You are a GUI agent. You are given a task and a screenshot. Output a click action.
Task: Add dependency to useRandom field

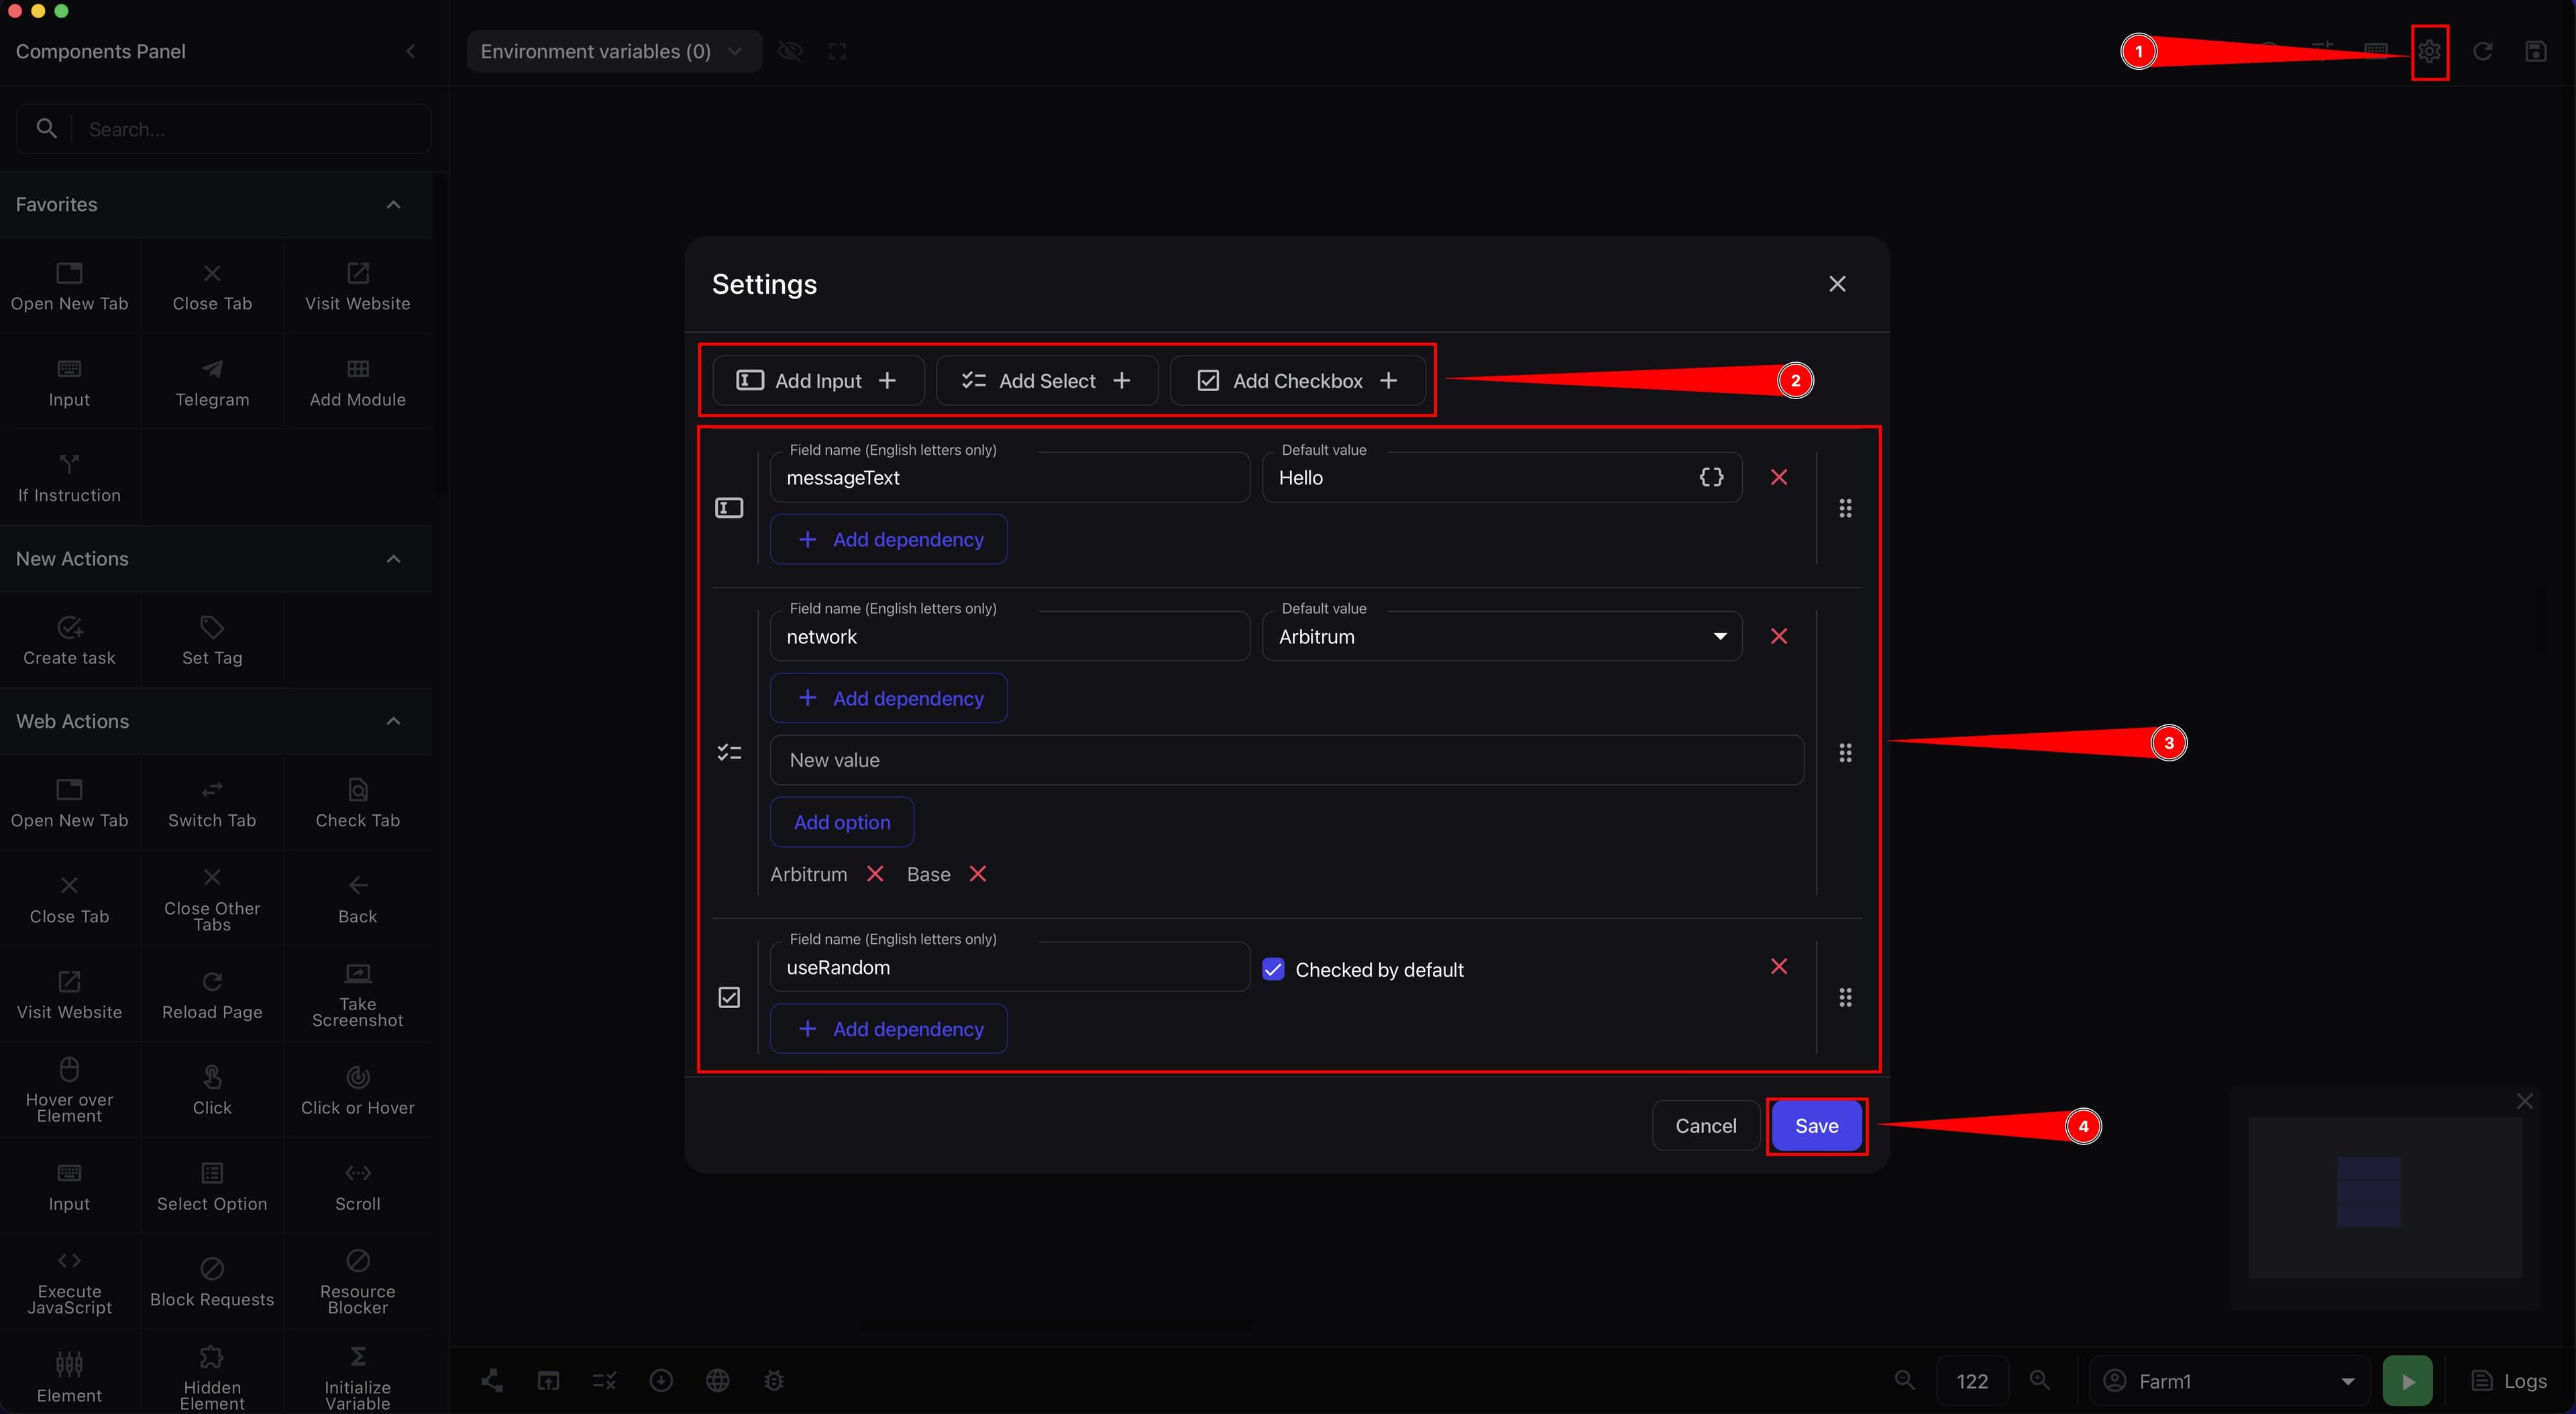pos(888,1029)
